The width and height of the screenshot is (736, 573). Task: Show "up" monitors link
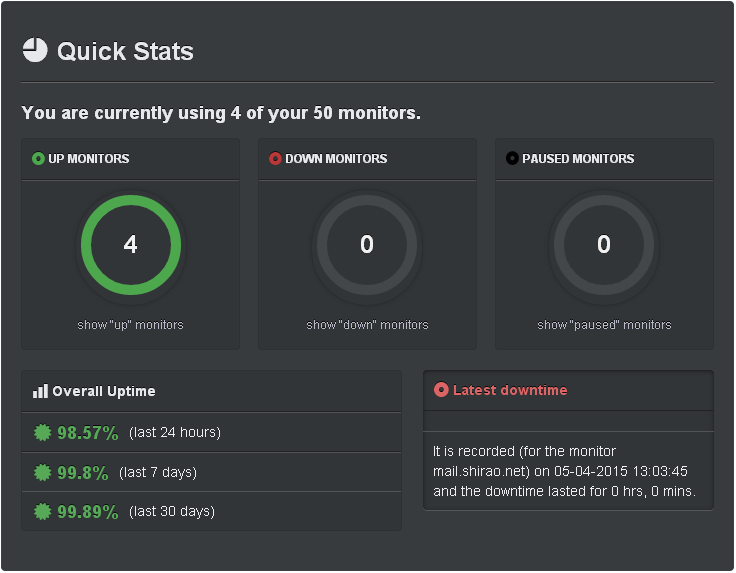click(x=130, y=325)
